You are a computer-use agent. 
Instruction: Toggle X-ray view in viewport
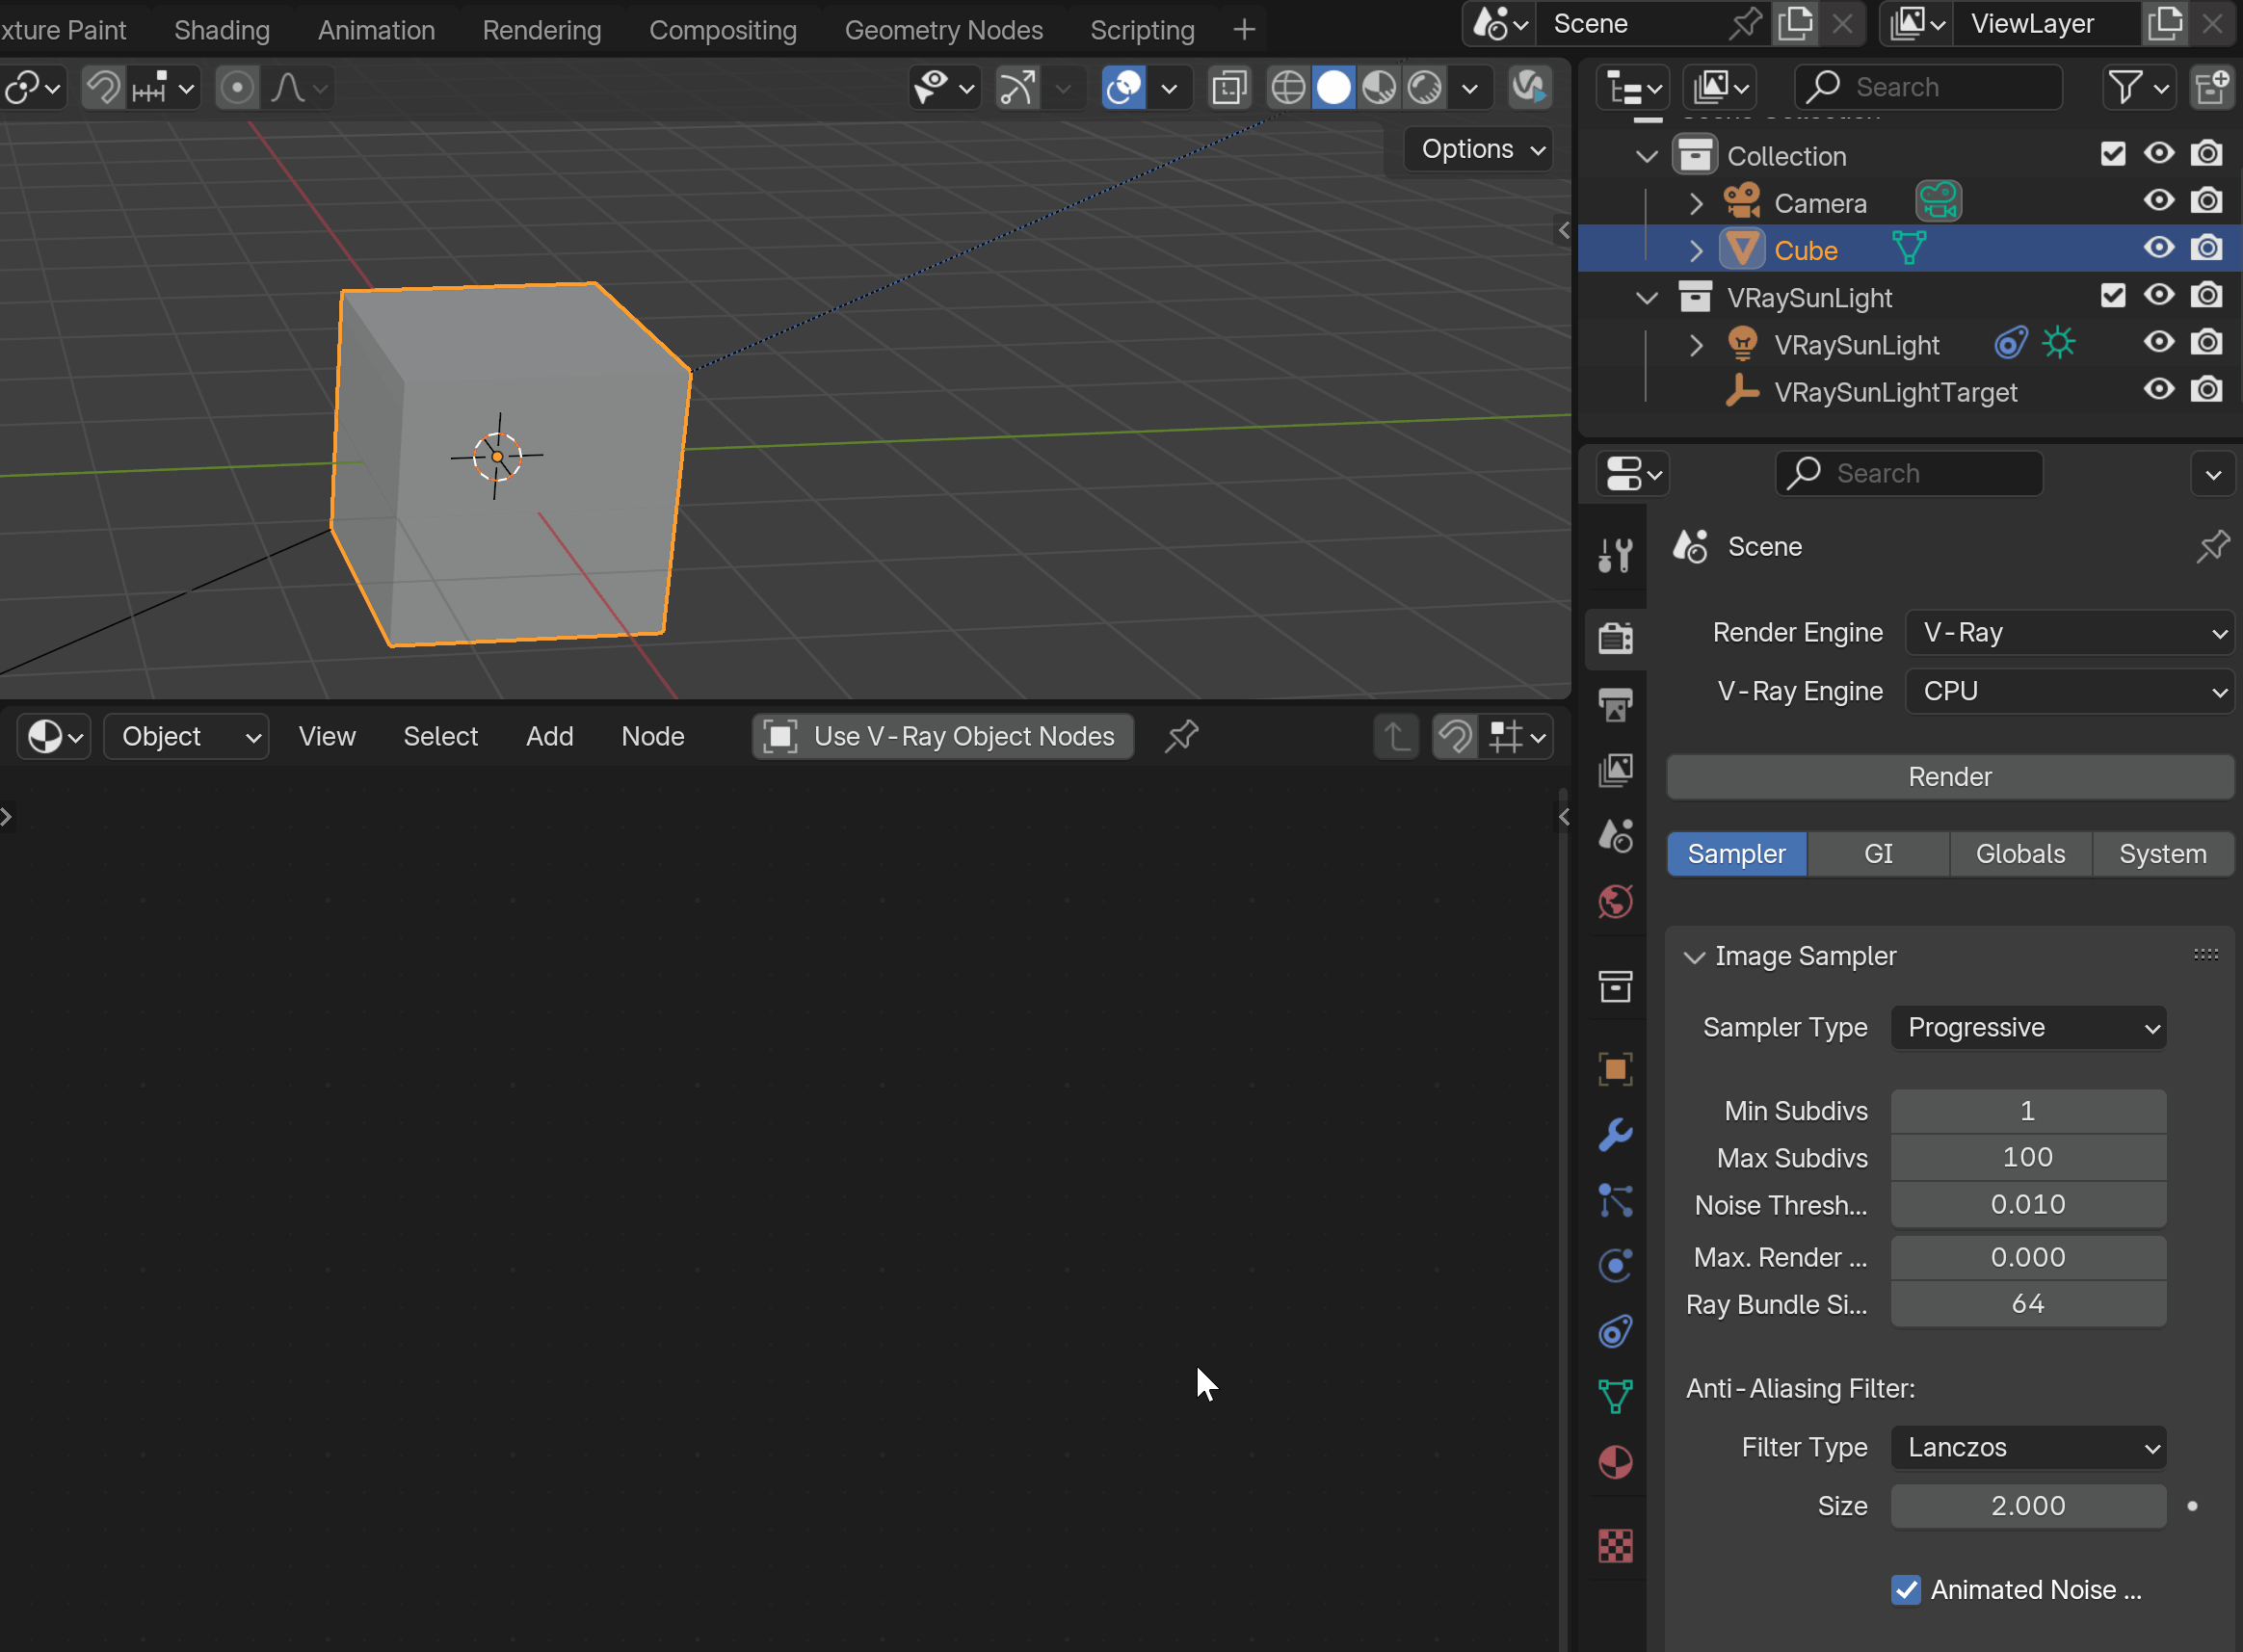tap(1229, 88)
